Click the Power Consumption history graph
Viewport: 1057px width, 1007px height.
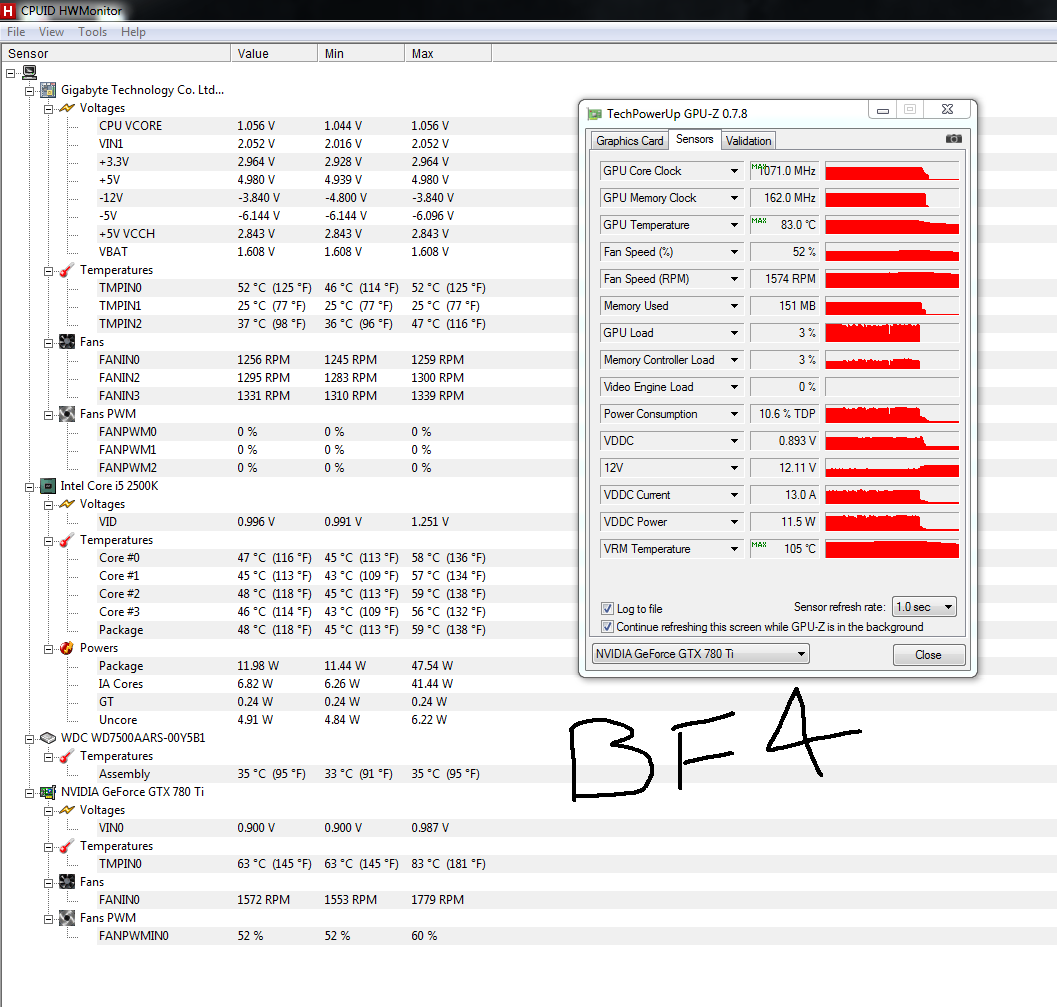(892, 414)
